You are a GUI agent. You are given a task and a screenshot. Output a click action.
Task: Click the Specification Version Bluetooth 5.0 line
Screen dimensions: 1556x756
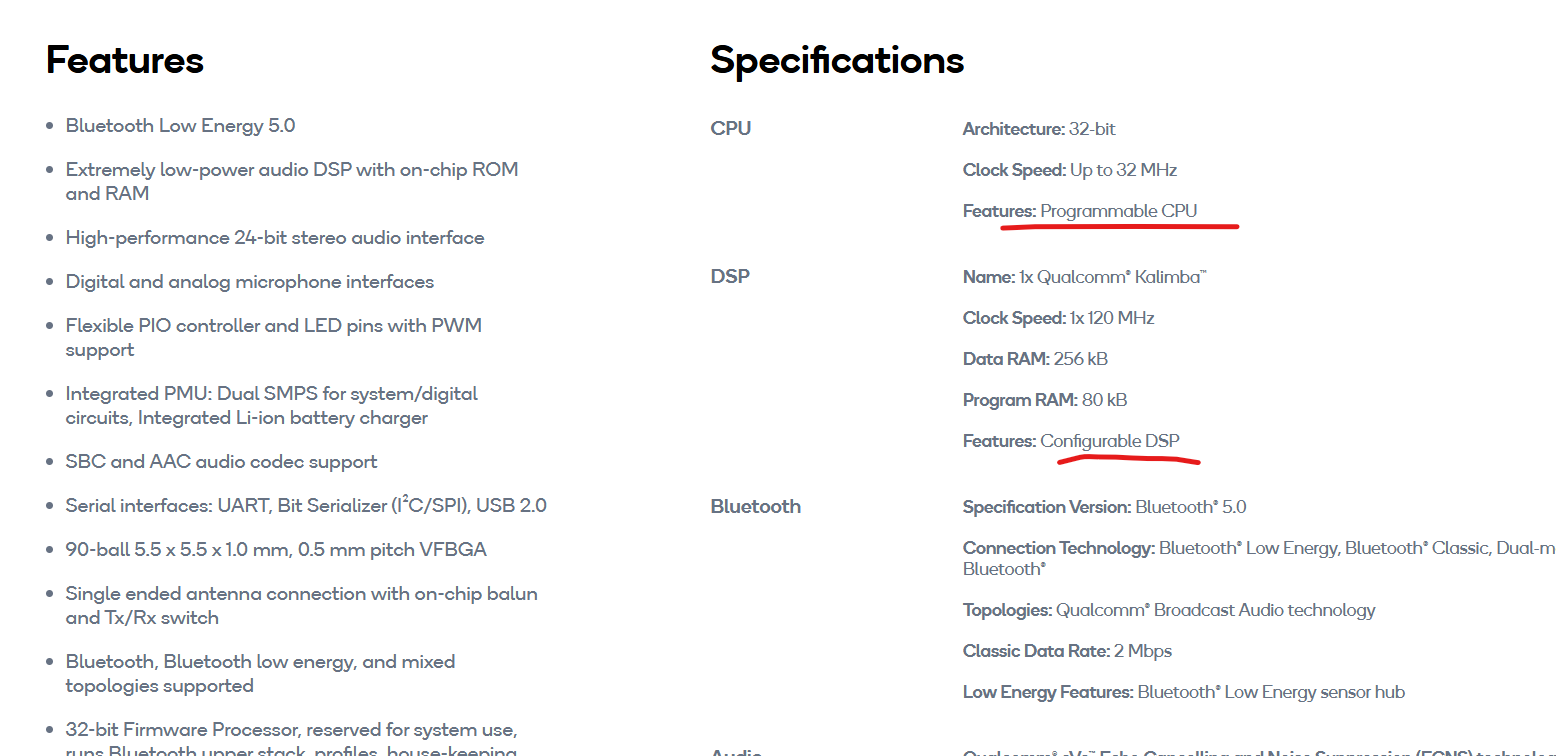pyautogui.click(x=1104, y=507)
